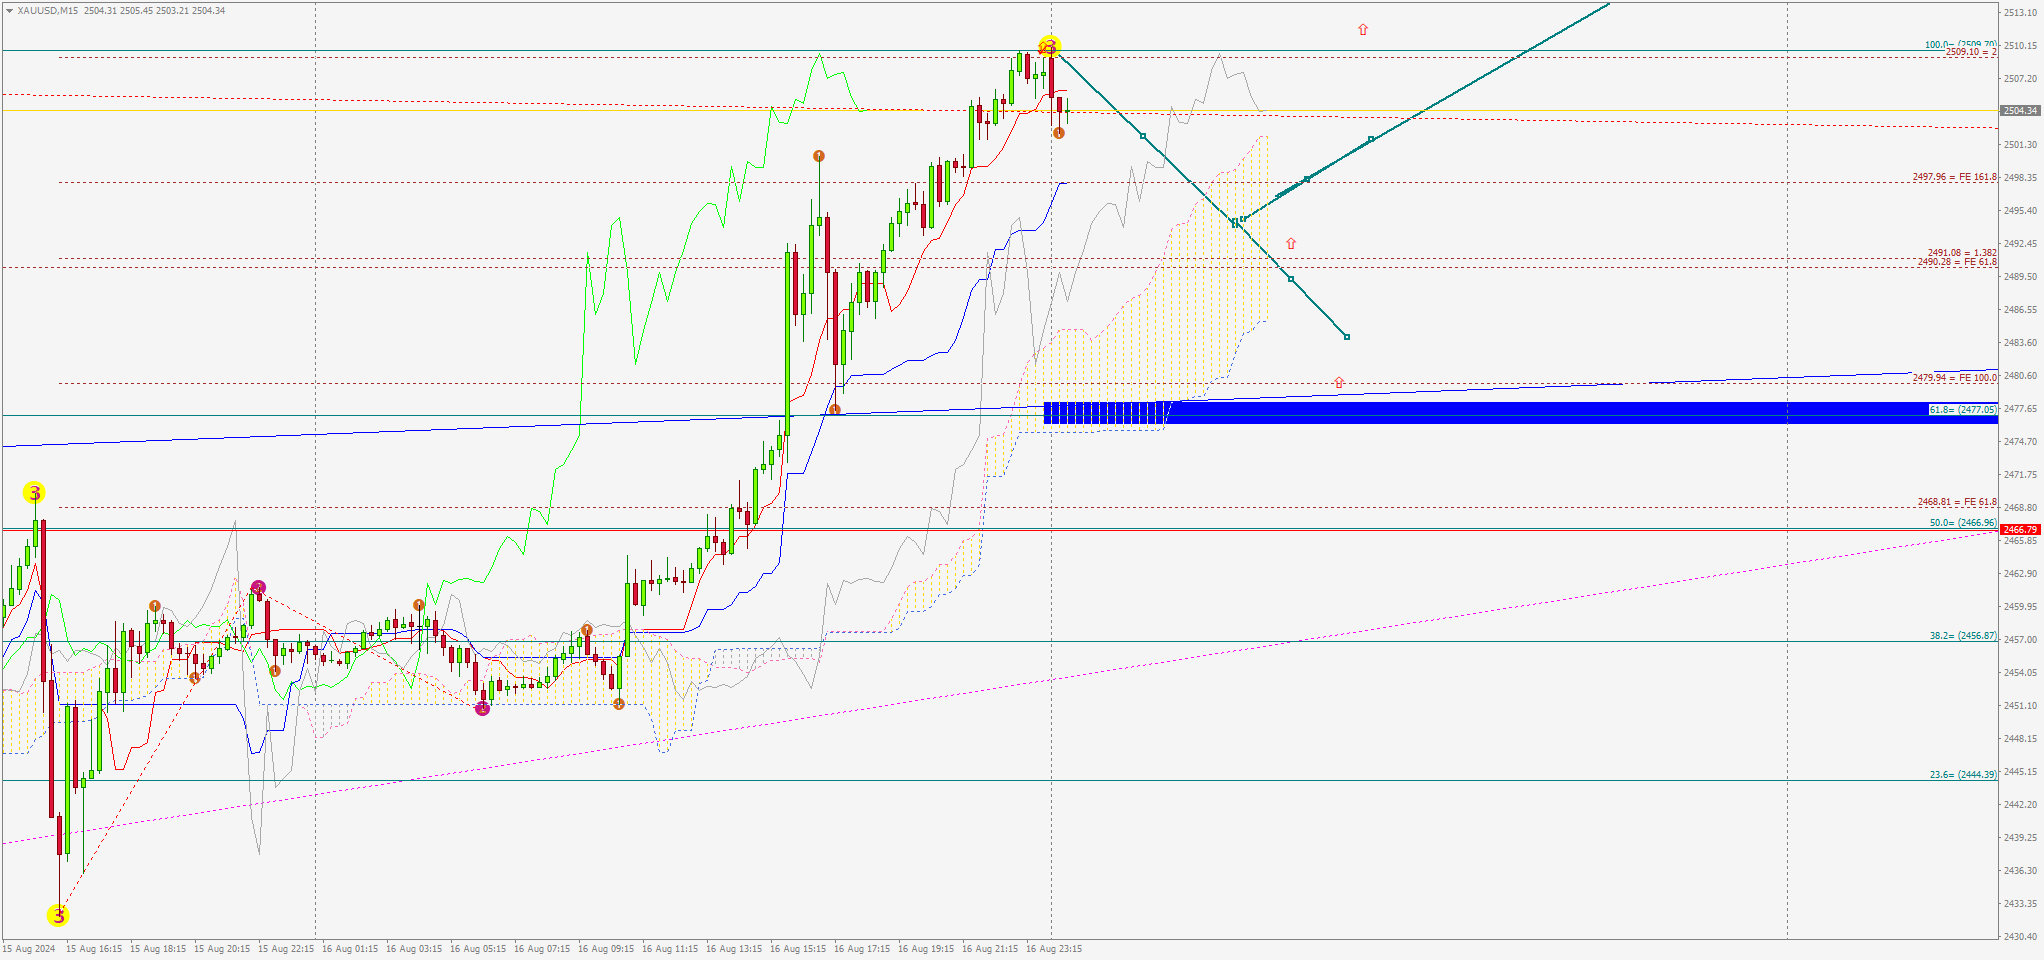2044x960 pixels.
Task: Select the 50.0 Fibonacci level label
Action: [1962, 523]
